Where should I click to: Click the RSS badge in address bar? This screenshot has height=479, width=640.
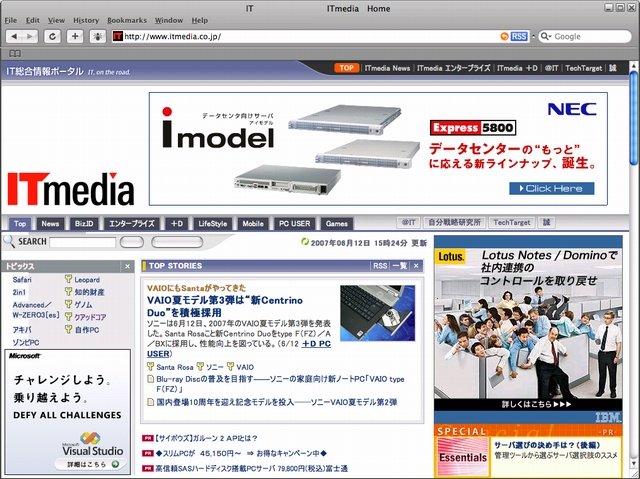(x=519, y=36)
